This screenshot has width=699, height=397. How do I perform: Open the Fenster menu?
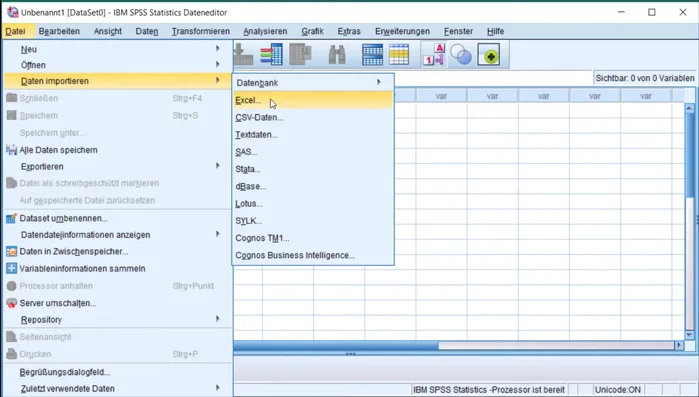pyautogui.click(x=458, y=31)
